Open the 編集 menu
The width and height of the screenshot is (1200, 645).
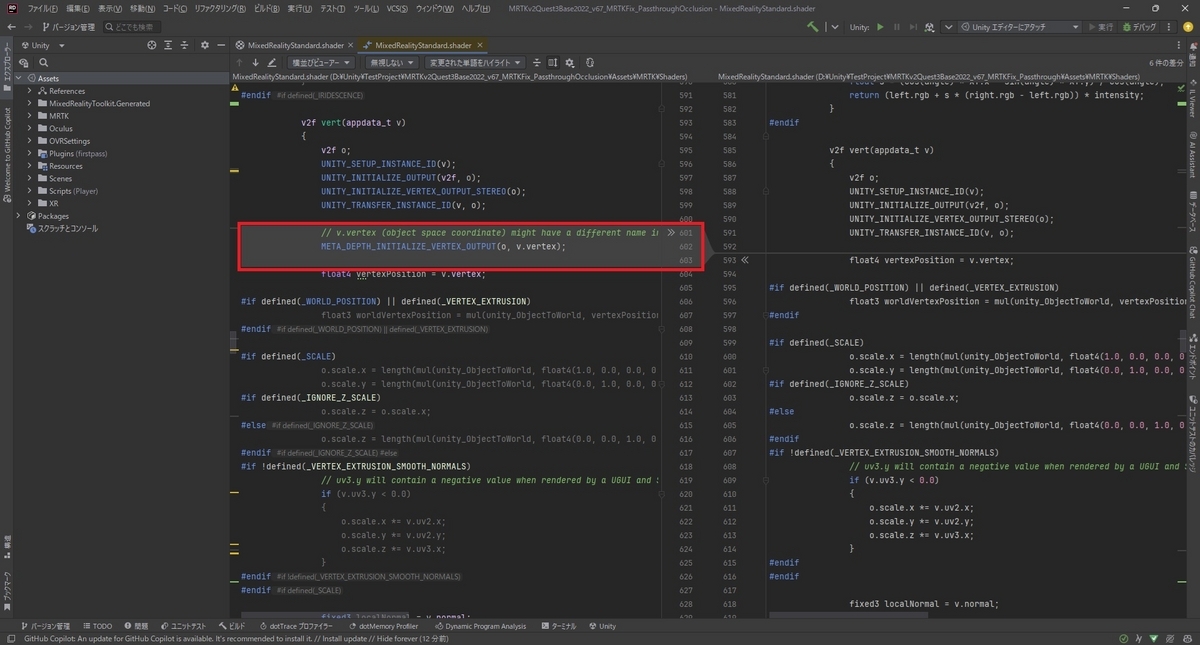77,8
